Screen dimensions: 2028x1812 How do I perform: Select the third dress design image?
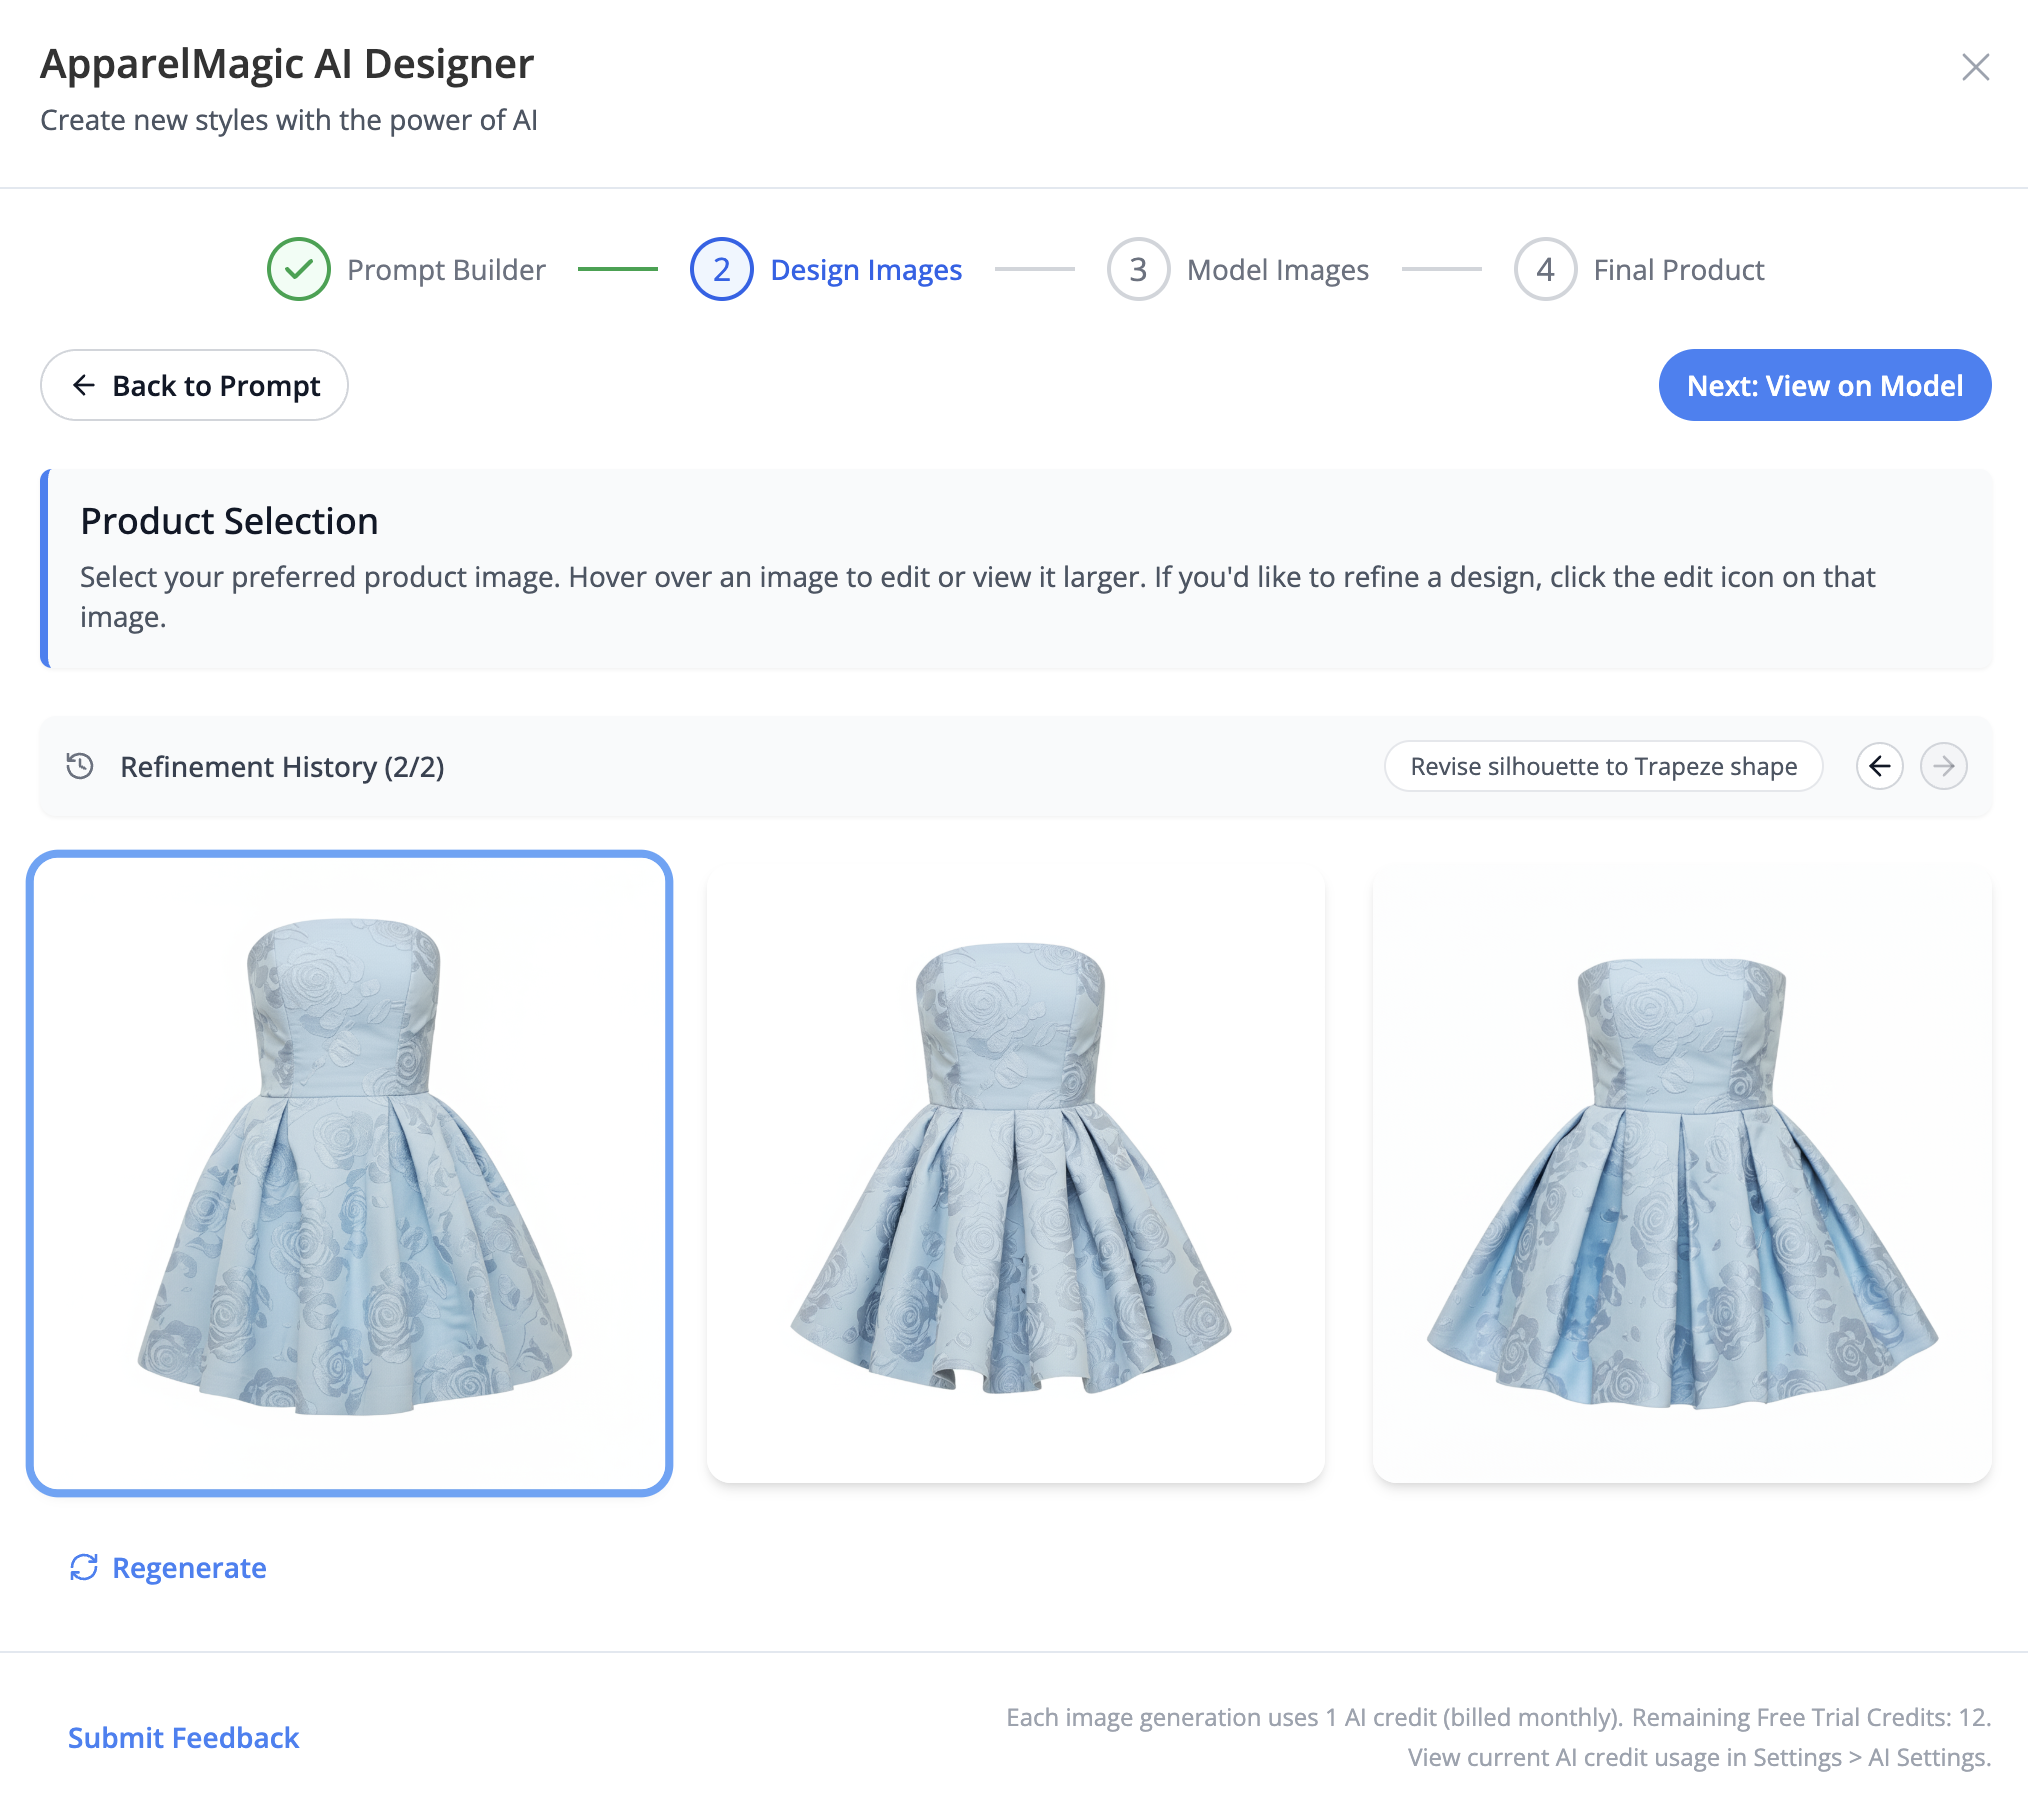click(x=1682, y=1175)
